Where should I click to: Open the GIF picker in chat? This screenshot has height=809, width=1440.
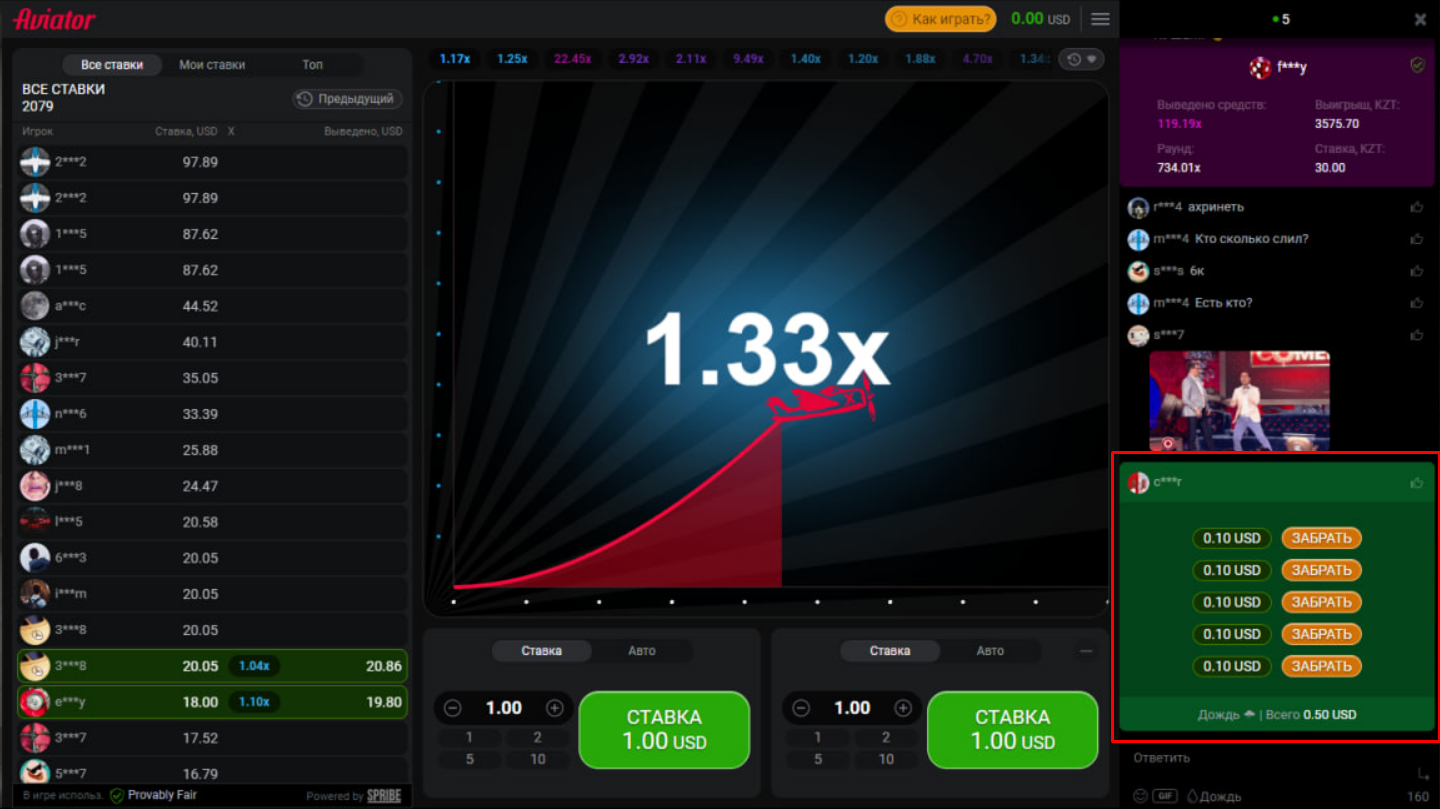[1164, 796]
